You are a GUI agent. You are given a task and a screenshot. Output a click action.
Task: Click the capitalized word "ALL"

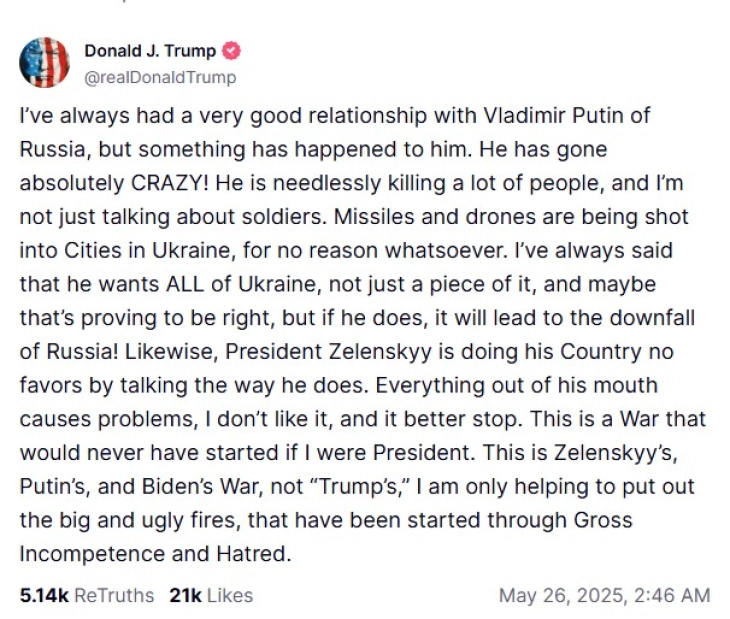pyautogui.click(x=185, y=284)
